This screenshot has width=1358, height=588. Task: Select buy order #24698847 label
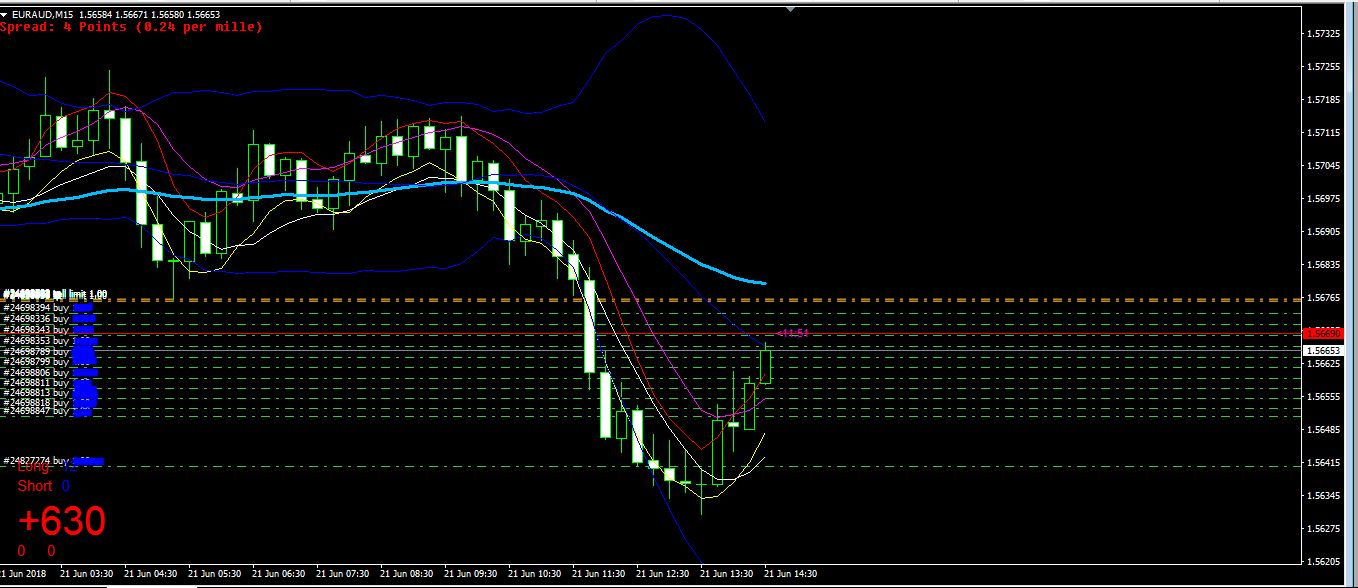pyautogui.click(x=36, y=411)
